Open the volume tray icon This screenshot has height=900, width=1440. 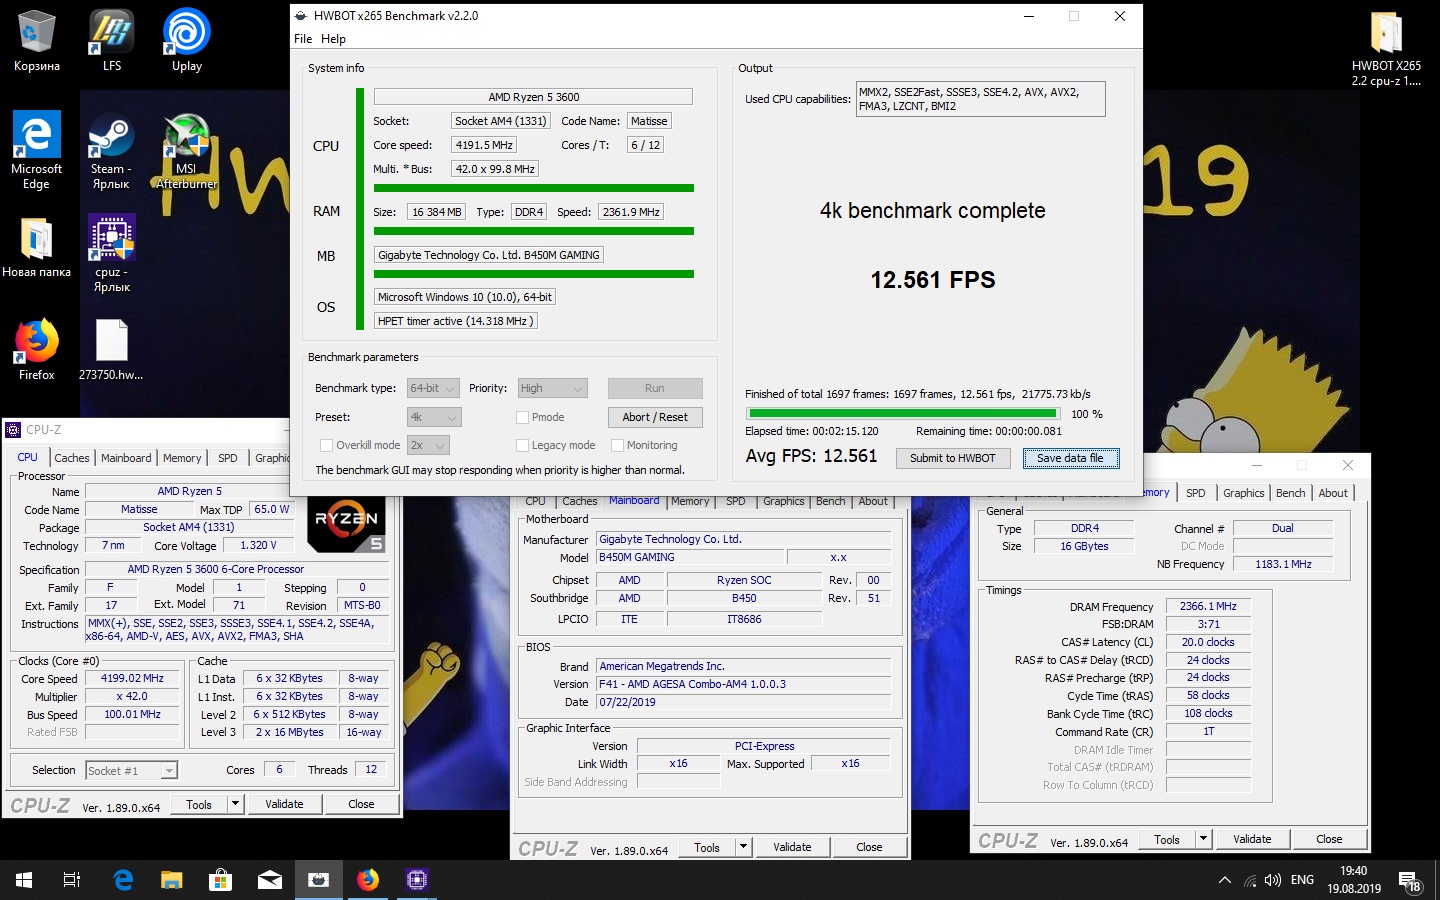click(x=1273, y=880)
